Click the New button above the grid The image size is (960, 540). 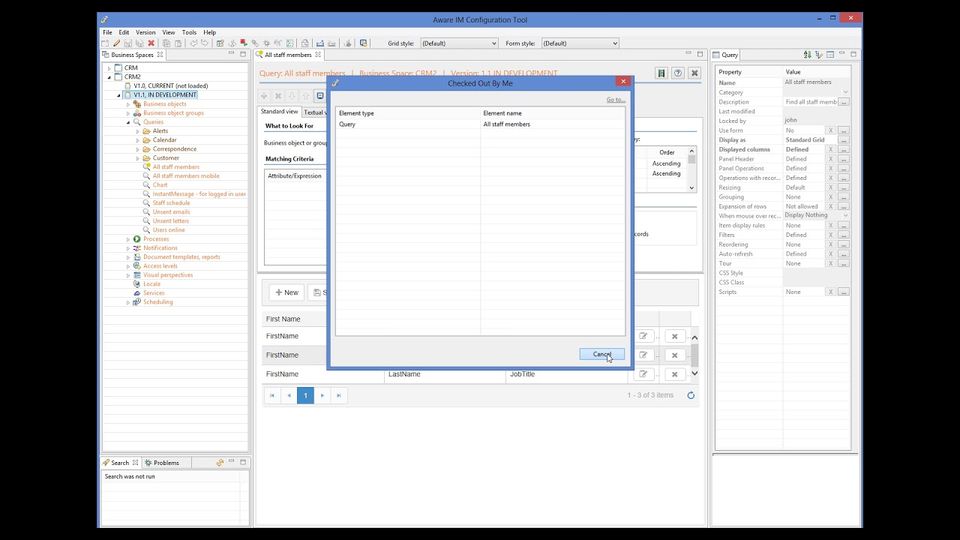[287, 293]
